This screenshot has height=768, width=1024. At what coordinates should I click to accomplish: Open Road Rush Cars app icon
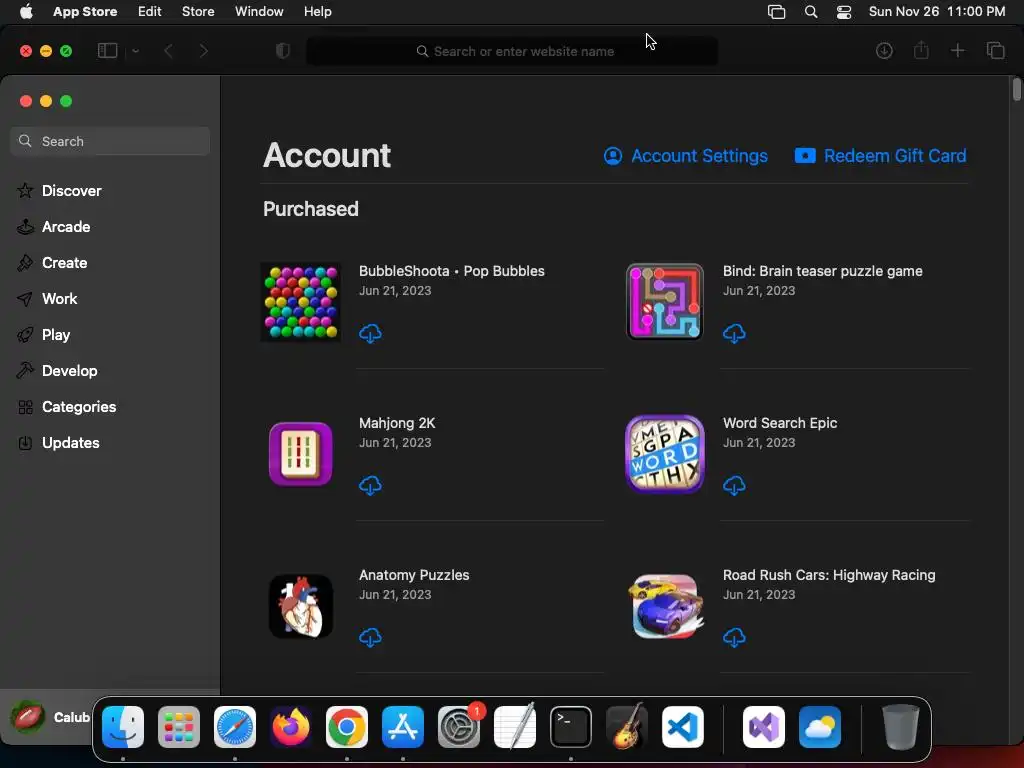[665, 606]
